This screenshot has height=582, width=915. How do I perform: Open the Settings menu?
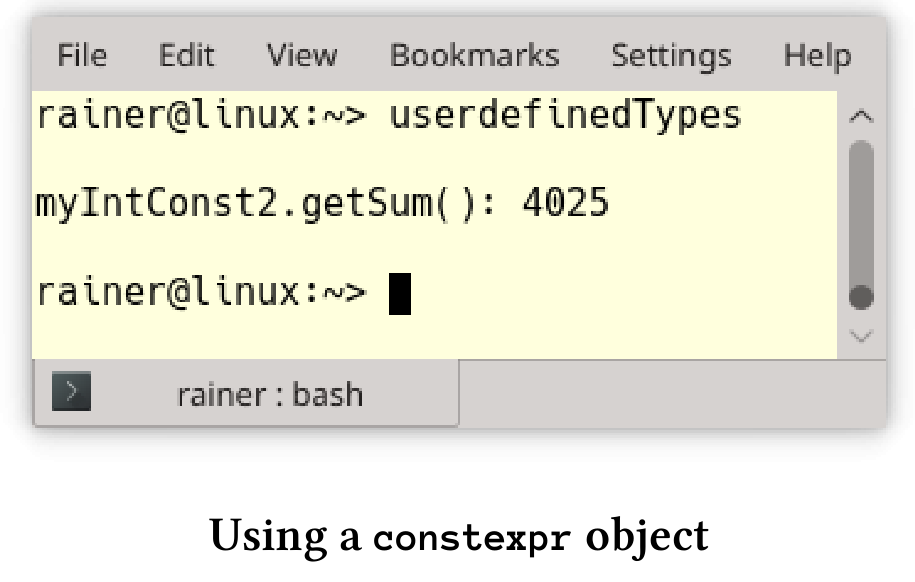(671, 57)
